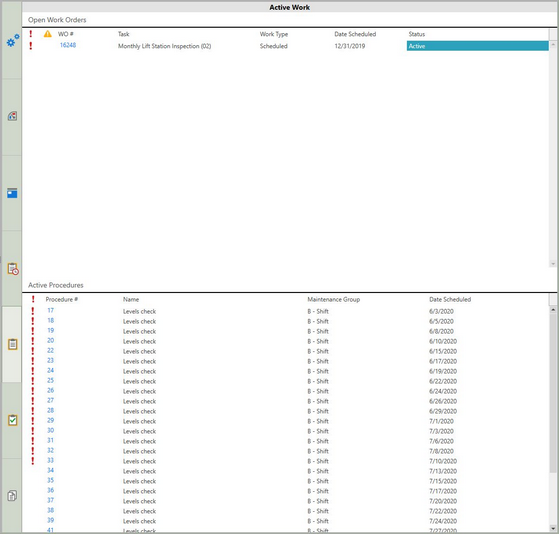
Task: Open procedure 33 link
Action: click(50, 460)
